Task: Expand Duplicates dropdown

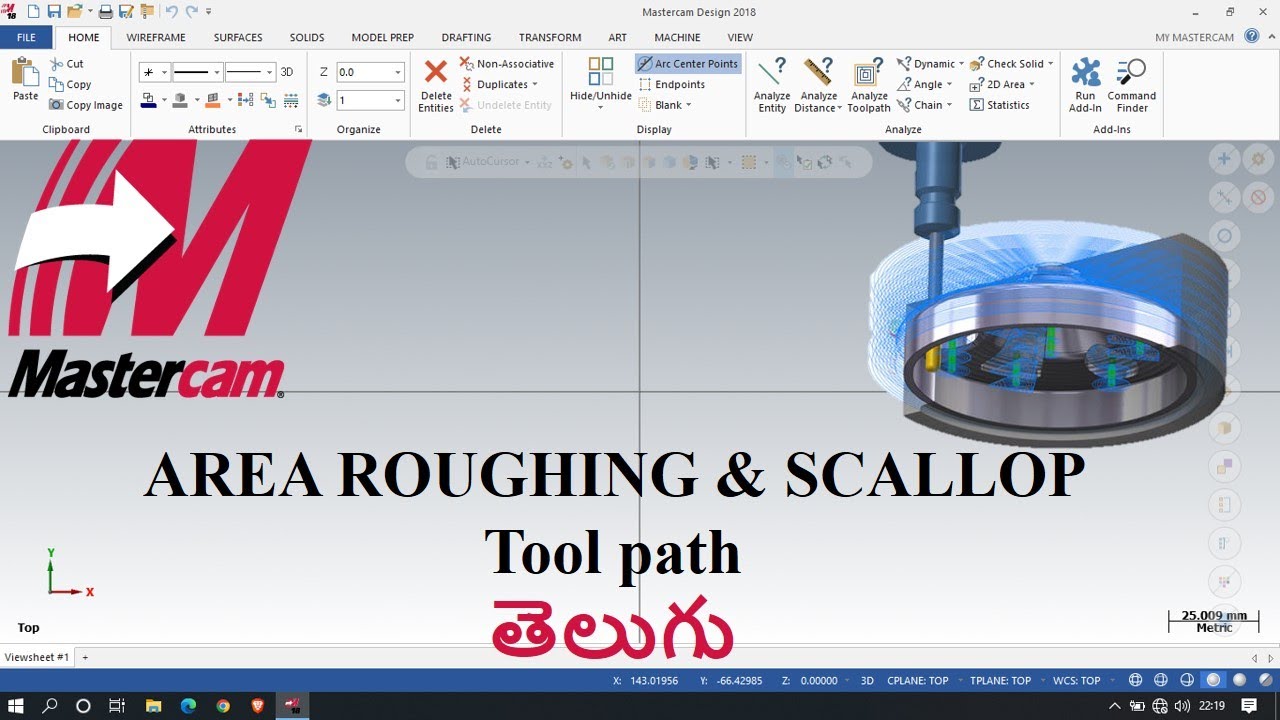Action: (x=535, y=85)
